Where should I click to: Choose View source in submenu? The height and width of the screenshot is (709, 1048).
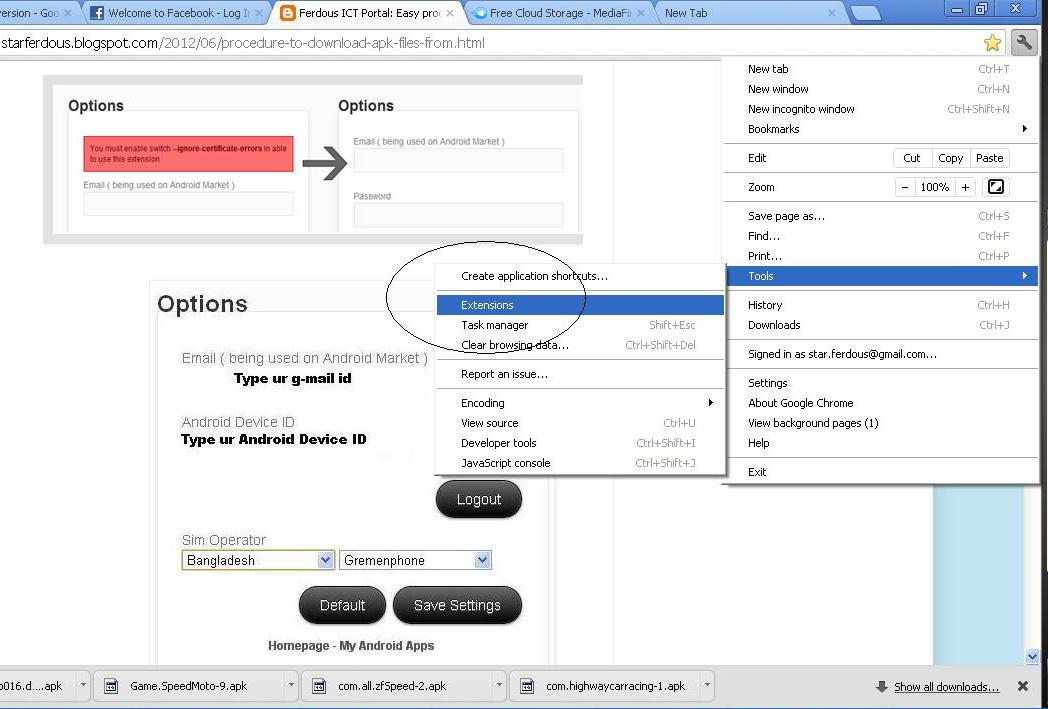click(579, 423)
